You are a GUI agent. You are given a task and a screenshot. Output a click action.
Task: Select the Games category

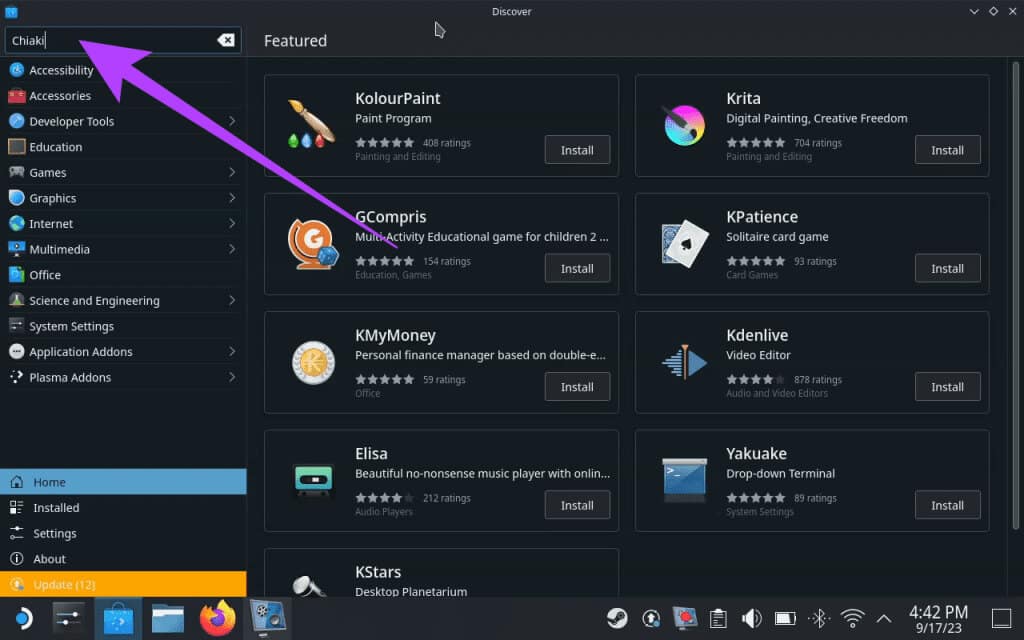coord(123,172)
